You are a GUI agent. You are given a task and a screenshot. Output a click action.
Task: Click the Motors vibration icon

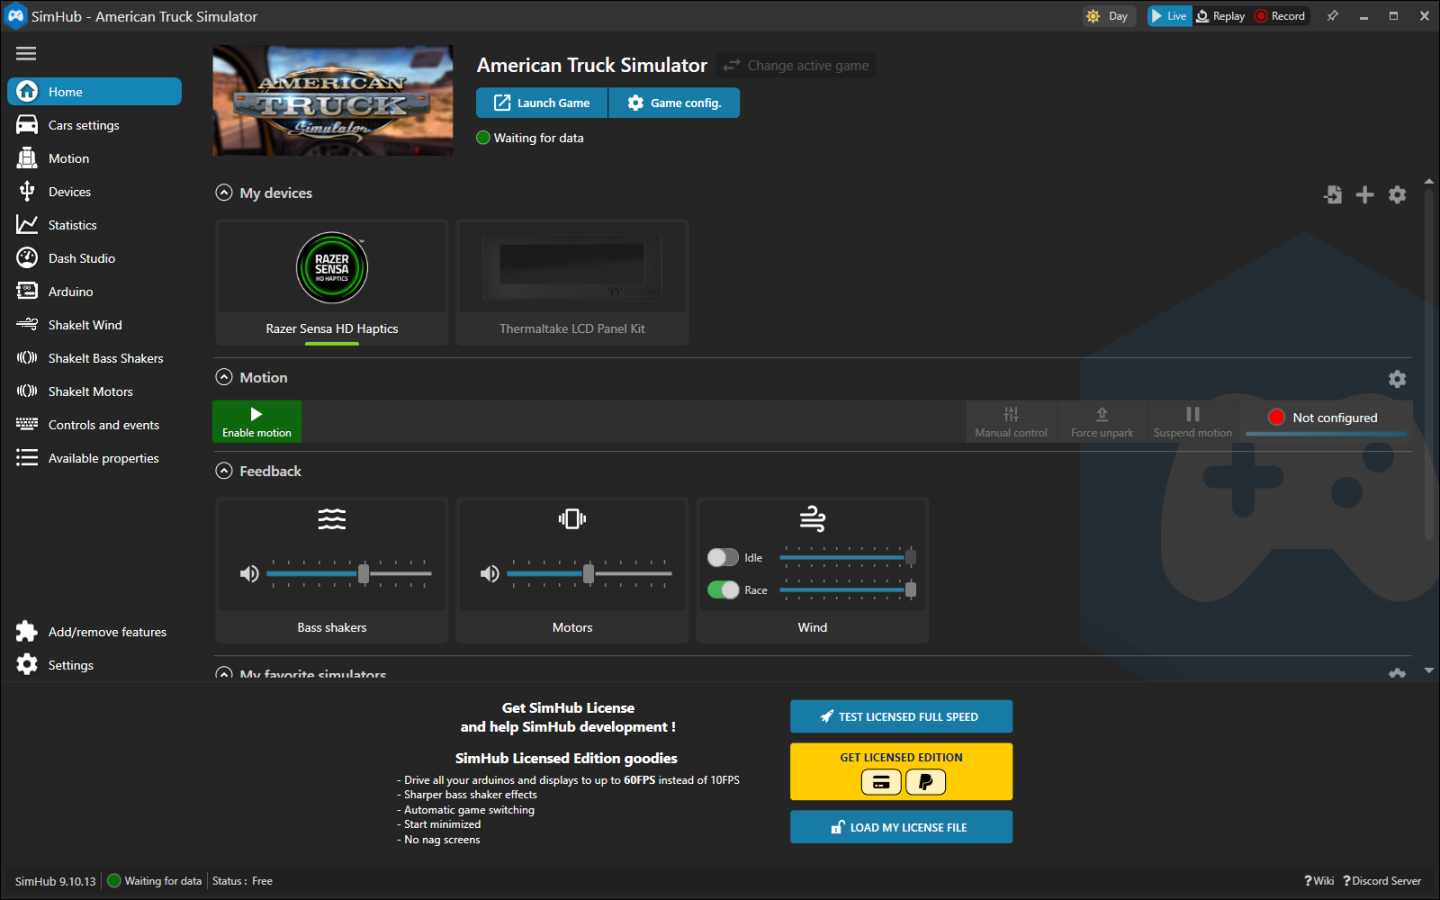click(572, 519)
